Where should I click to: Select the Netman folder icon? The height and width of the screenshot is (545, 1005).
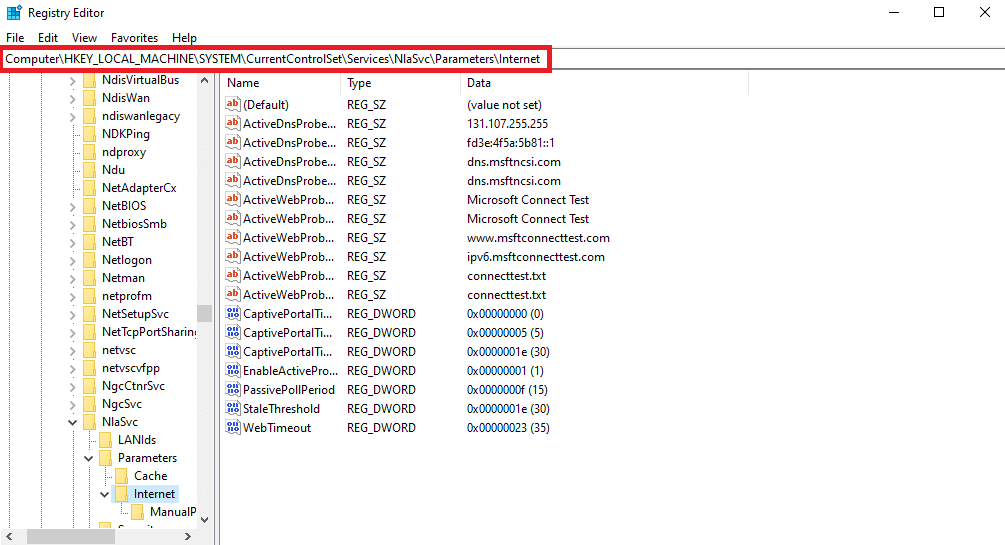tap(90, 278)
